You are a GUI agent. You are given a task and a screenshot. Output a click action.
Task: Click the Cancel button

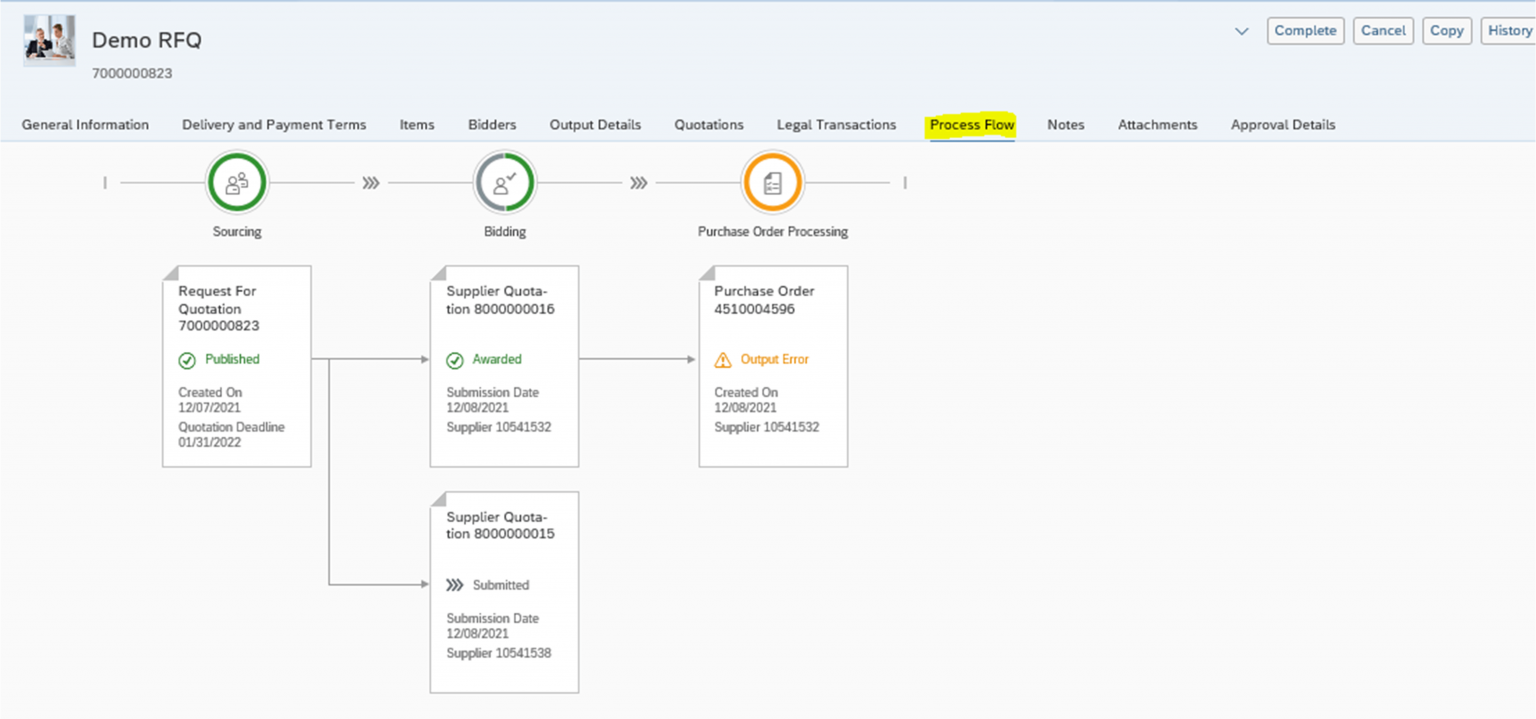coord(1383,30)
